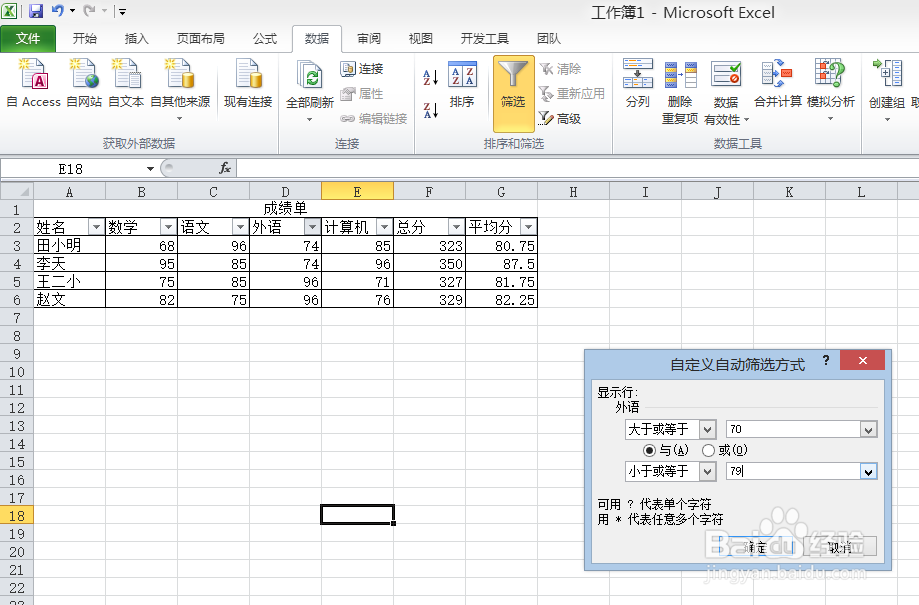This screenshot has width=919, height=605.
Task: Close the 自定义自动筛选方式 dialog
Action: 862,360
